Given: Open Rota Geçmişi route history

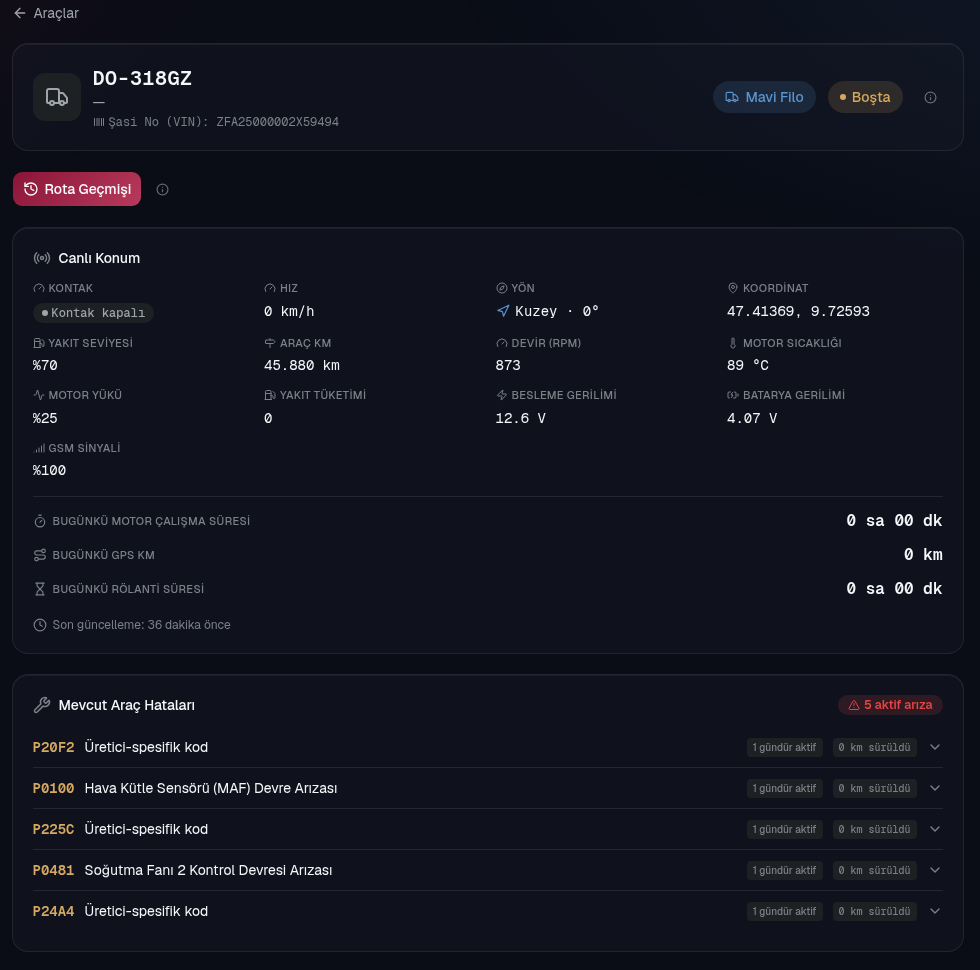Looking at the screenshot, I should click(77, 189).
